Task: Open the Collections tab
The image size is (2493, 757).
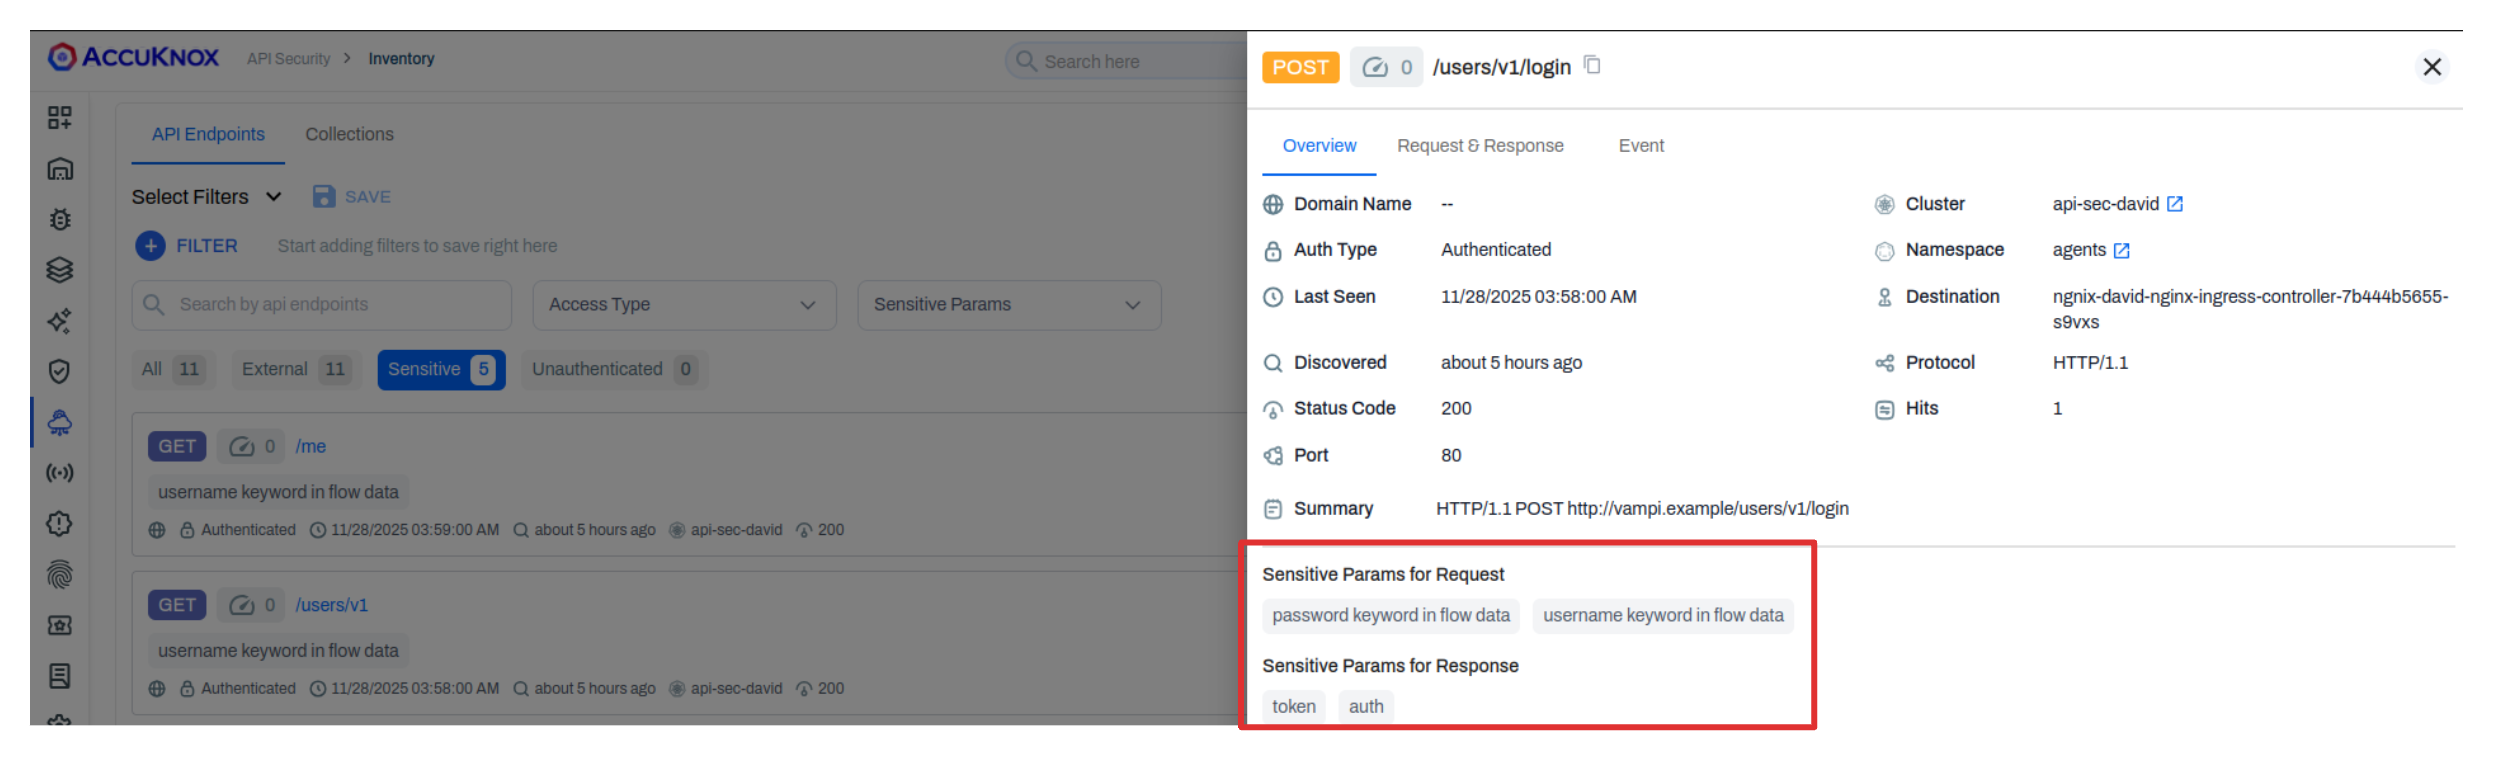Action: tap(349, 134)
